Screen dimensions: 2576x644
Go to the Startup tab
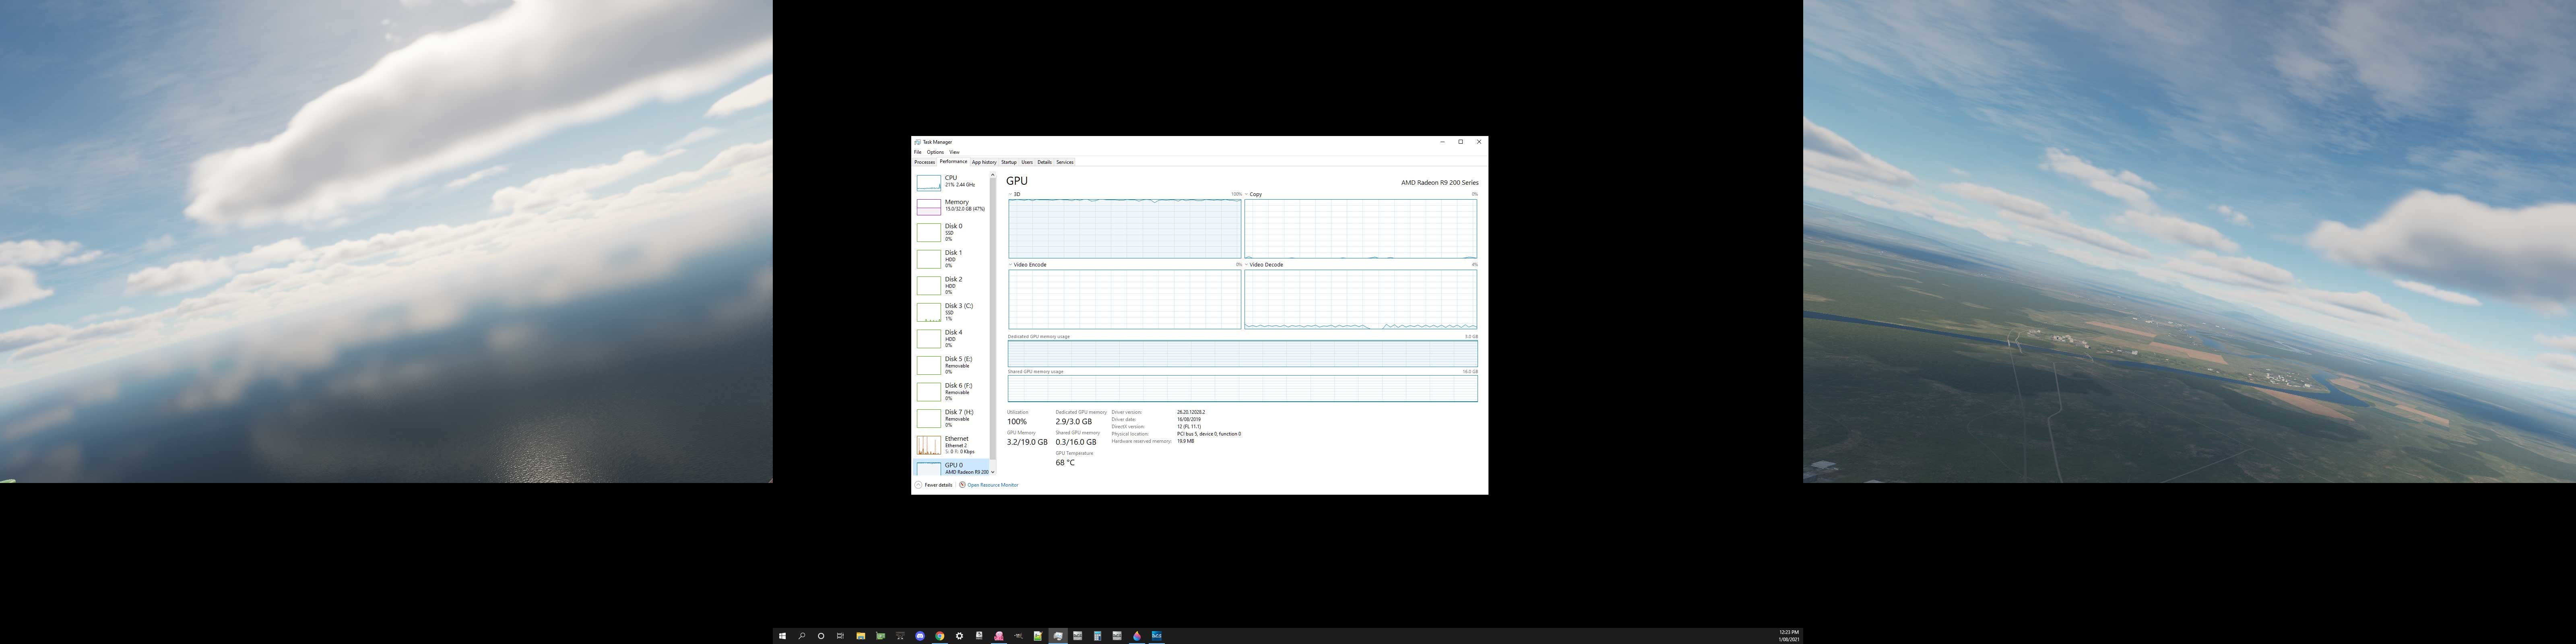[x=1009, y=162]
